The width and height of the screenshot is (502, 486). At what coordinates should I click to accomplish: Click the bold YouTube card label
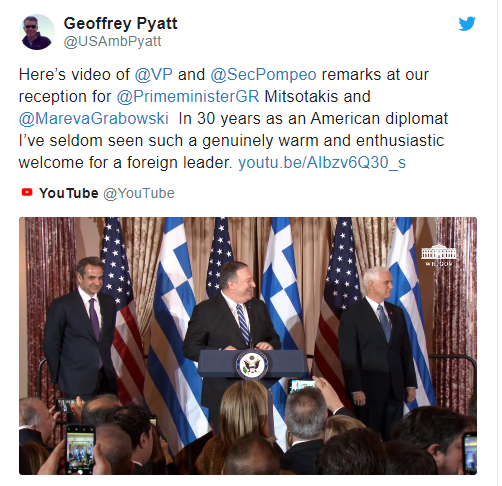coord(69,193)
